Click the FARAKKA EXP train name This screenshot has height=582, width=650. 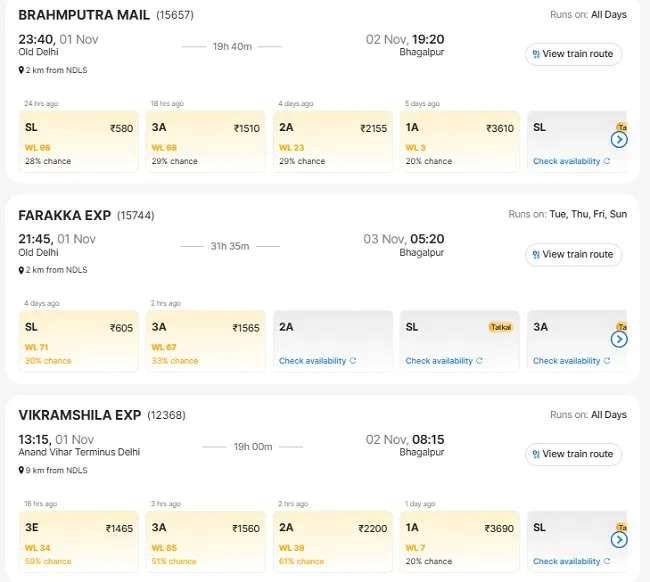[65, 215]
